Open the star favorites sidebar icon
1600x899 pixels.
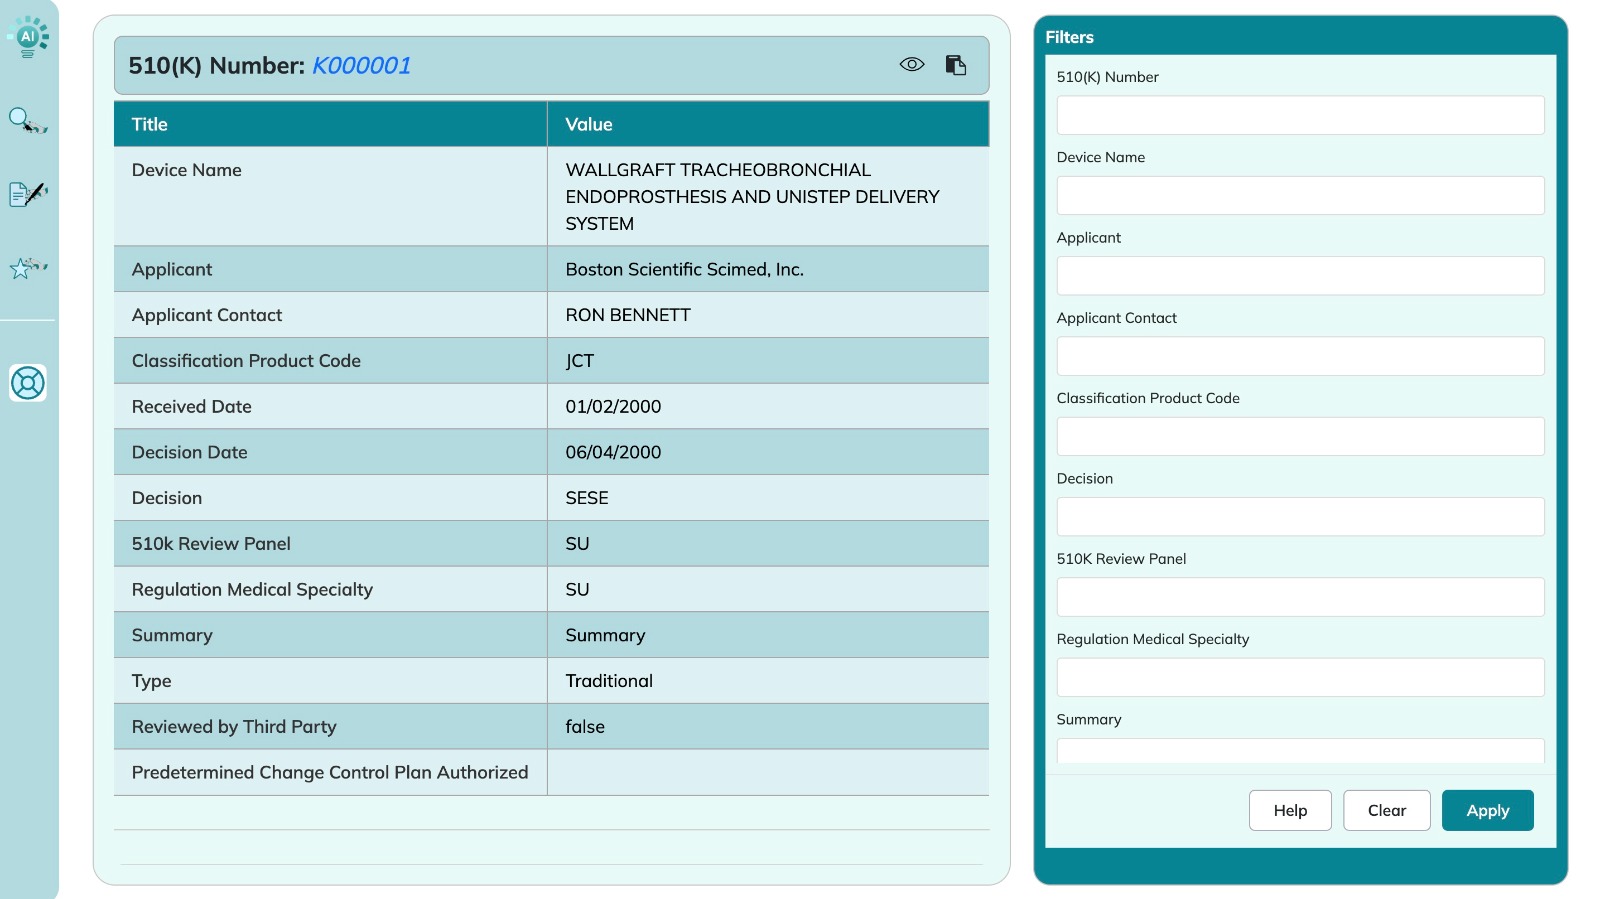27,268
